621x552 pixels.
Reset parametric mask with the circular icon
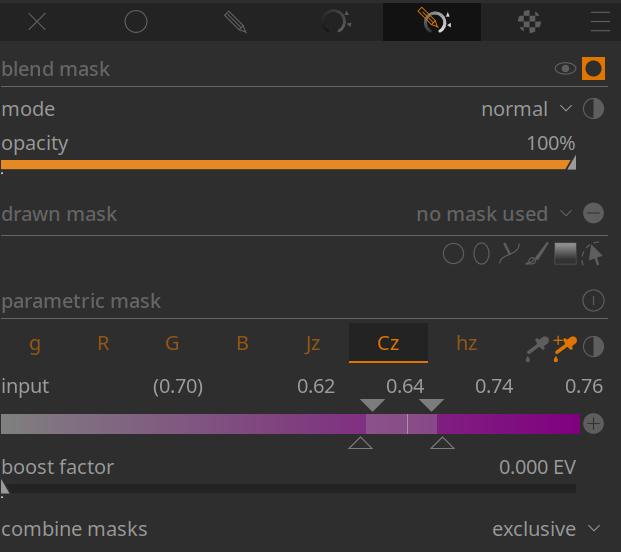coord(593,301)
